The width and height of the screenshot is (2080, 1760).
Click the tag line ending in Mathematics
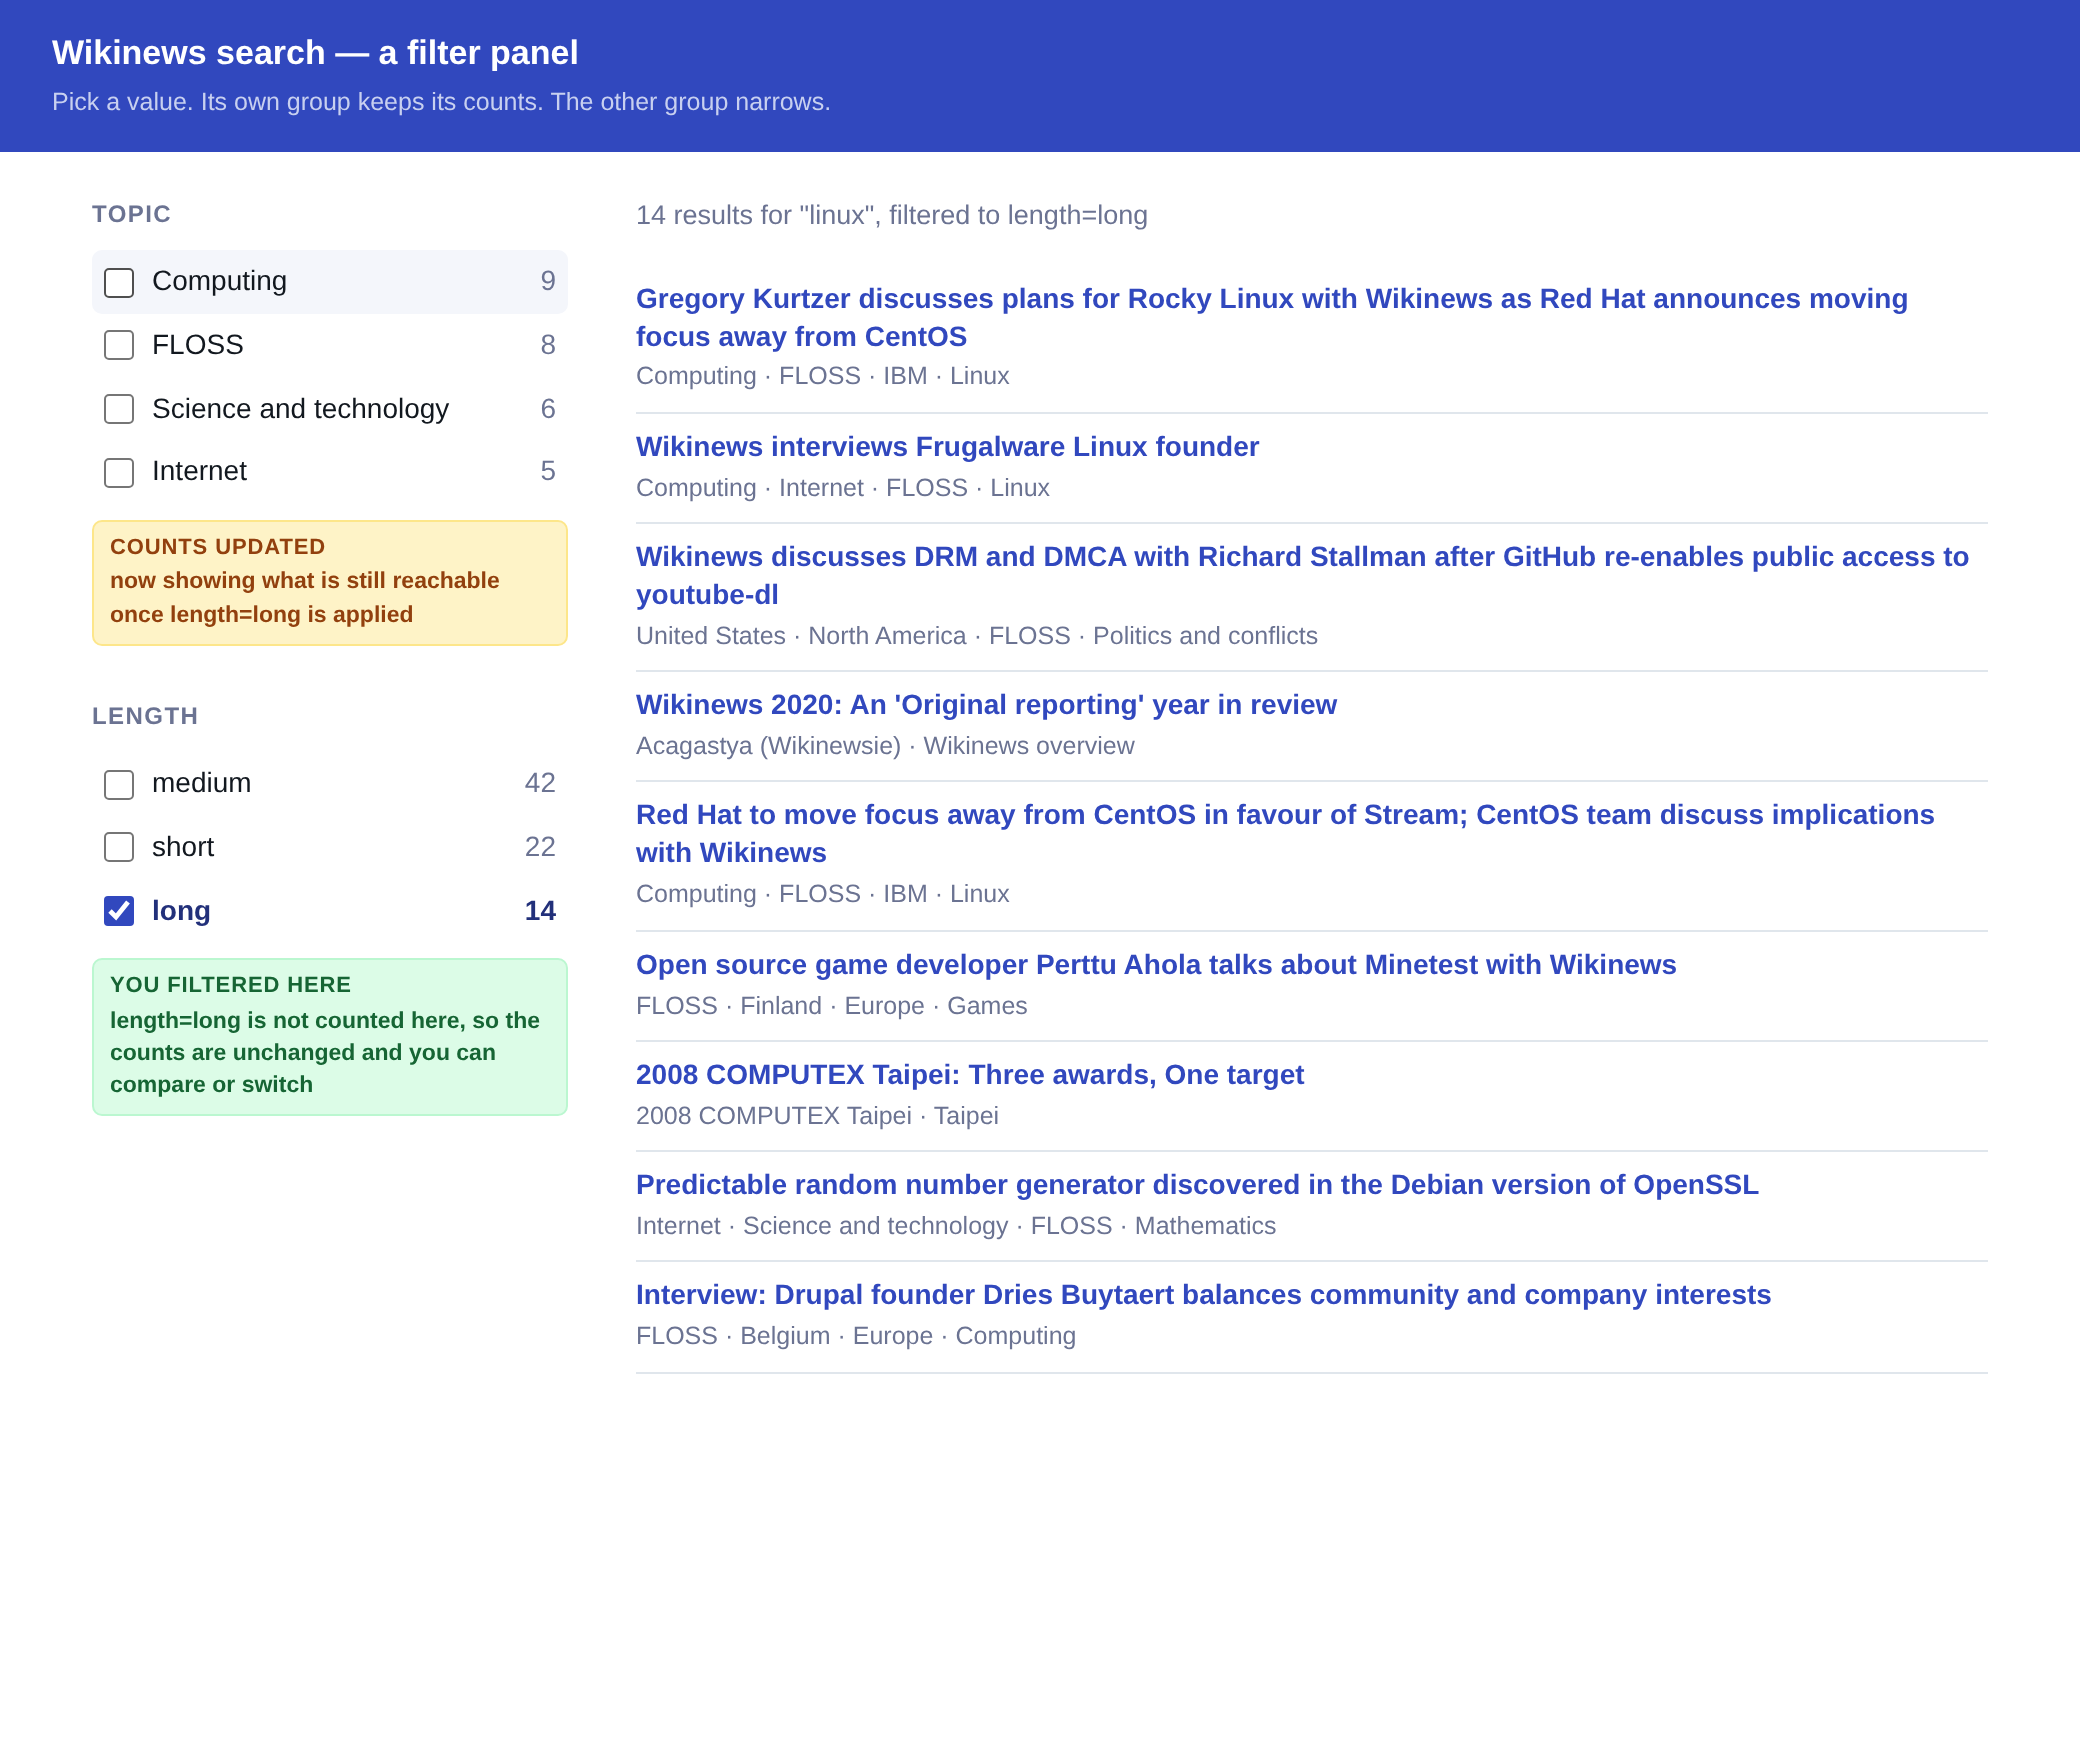click(956, 1226)
